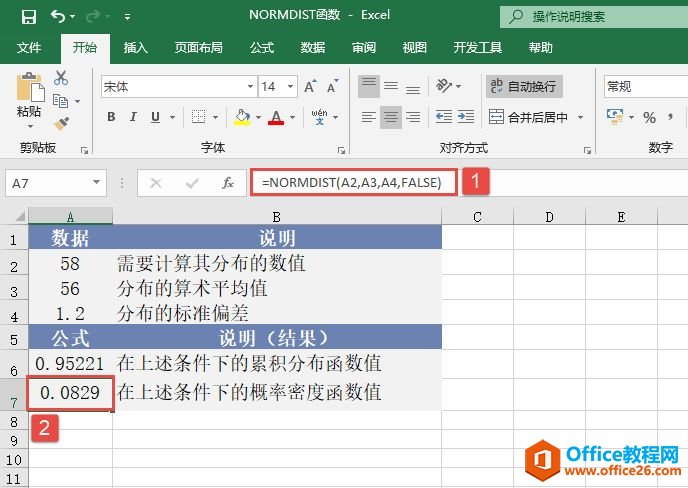The height and width of the screenshot is (488, 688).
Task: Expand the Name Box dropdown arrow
Action: point(97,183)
